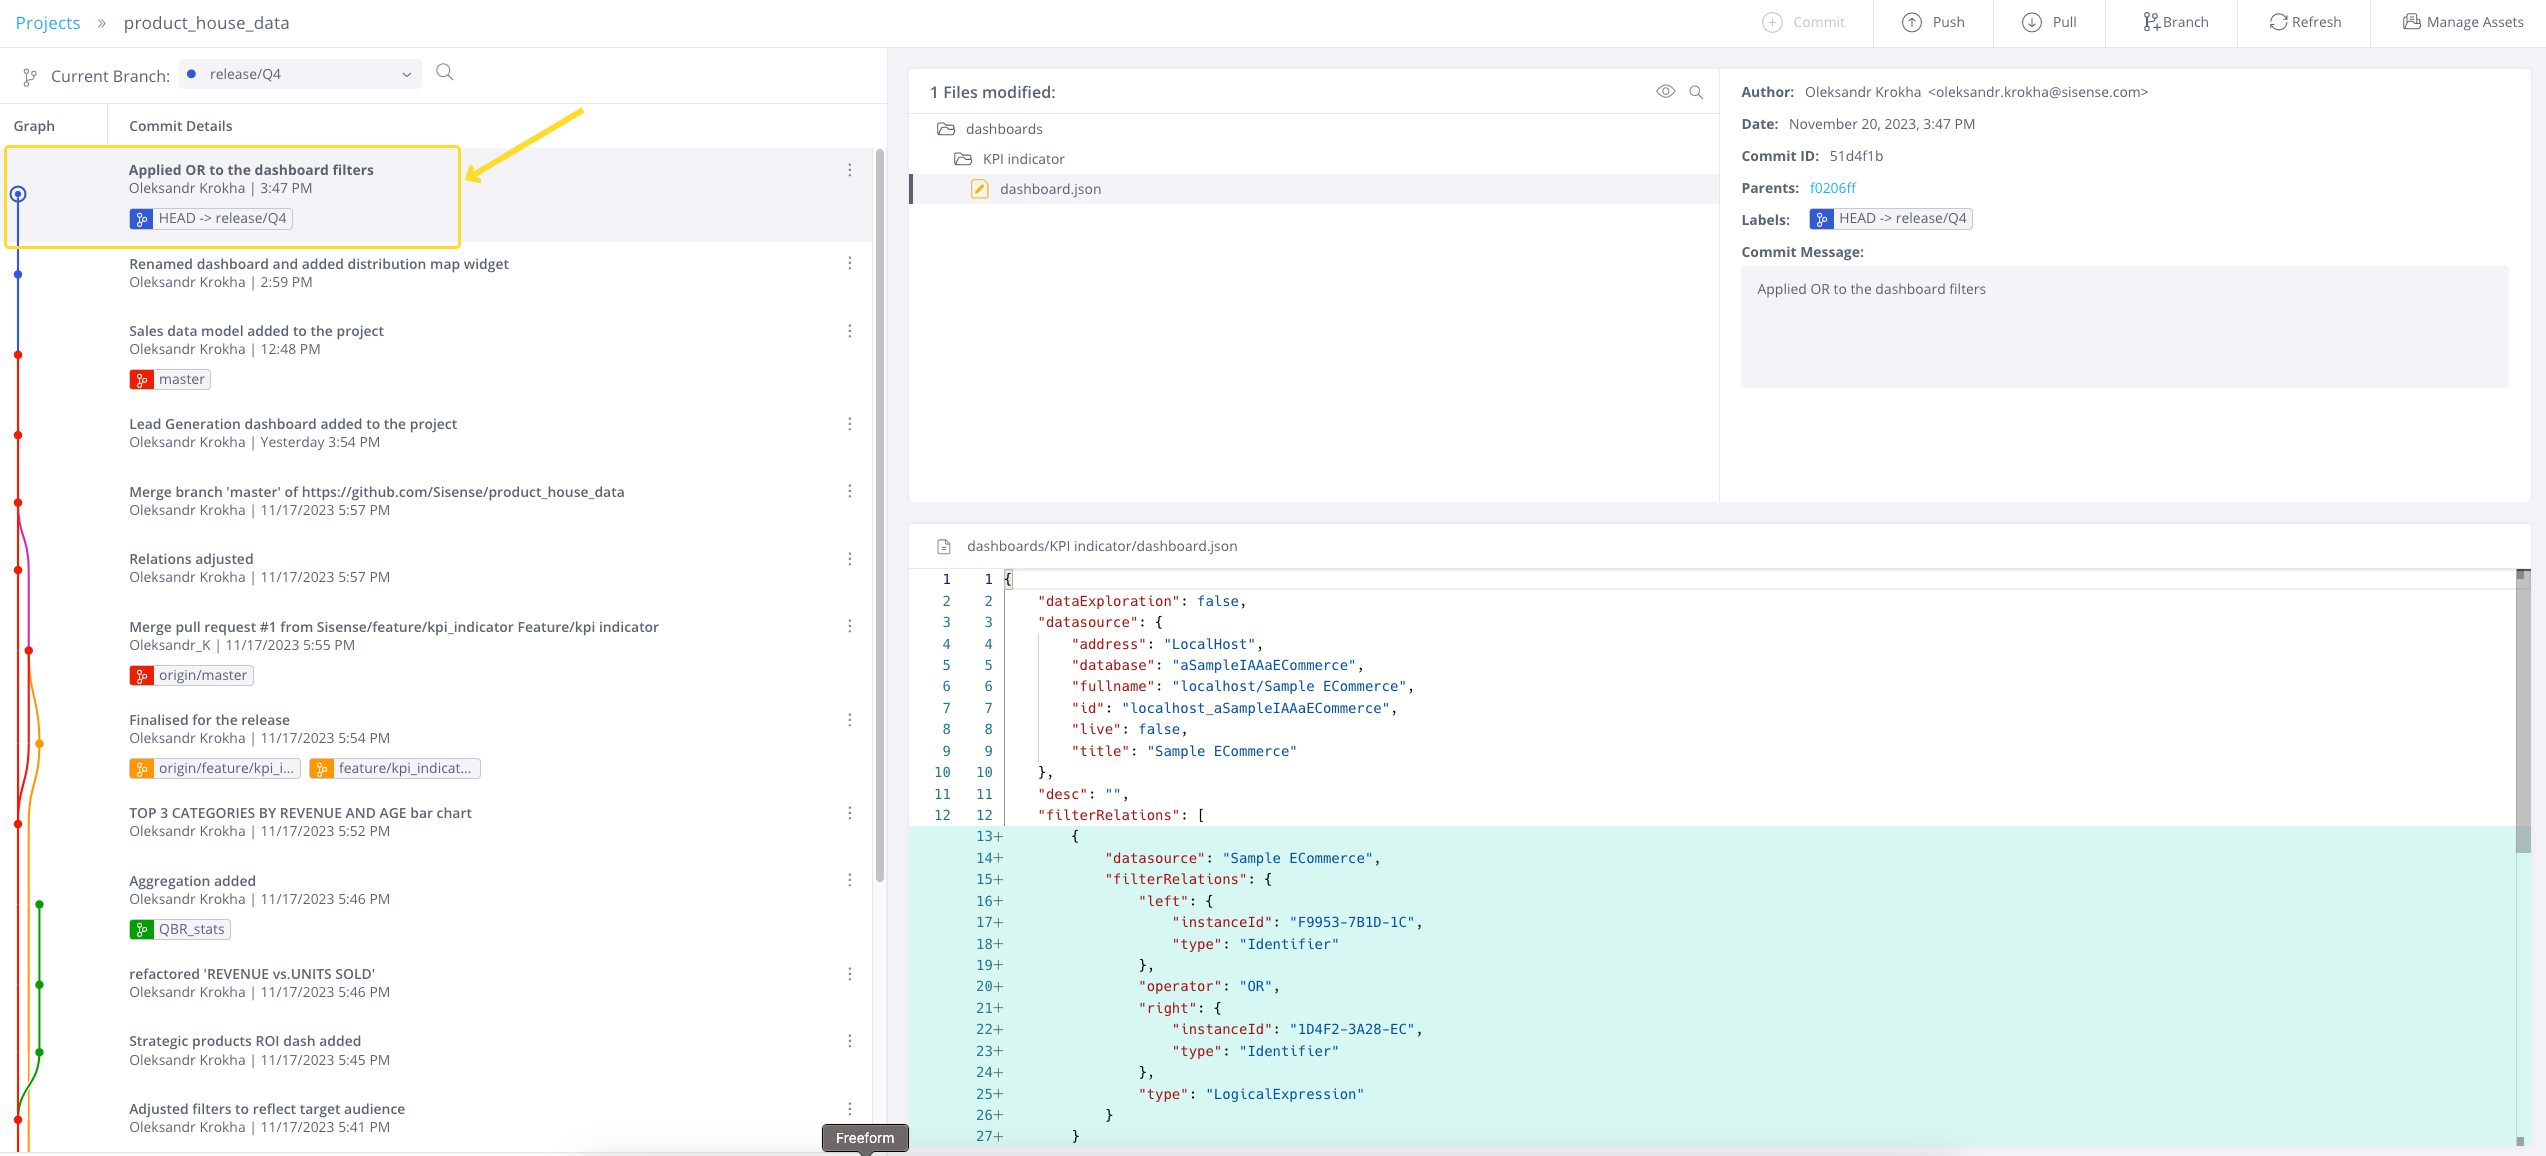The image size is (2546, 1156).
Task: Open options menu for Lead Generation commit
Action: (x=850, y=424)
